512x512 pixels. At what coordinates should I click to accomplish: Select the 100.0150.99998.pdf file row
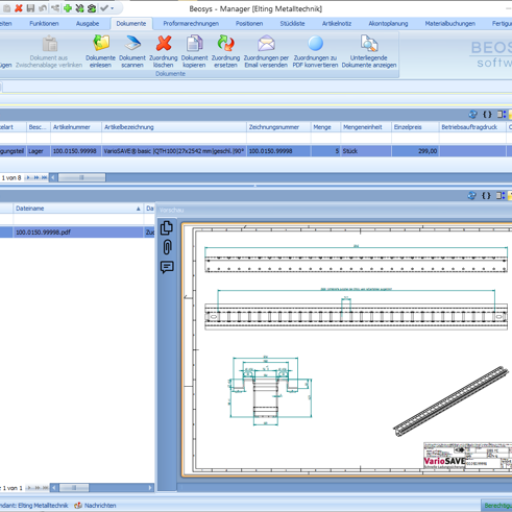point(77,232)
